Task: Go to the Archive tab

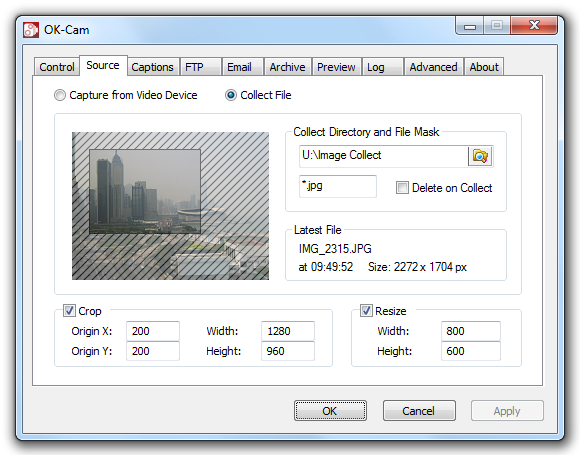Action: click(x=288, y=67)
